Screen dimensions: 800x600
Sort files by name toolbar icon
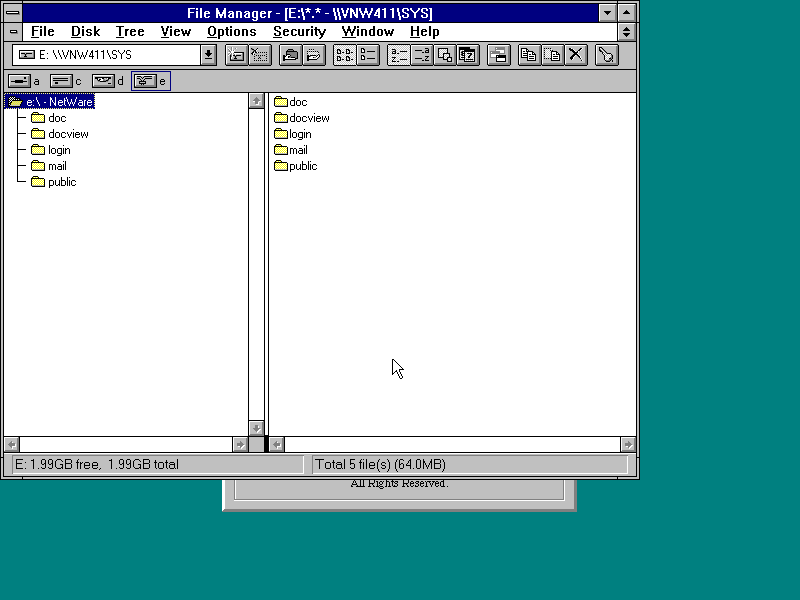(x=398, y=55)
